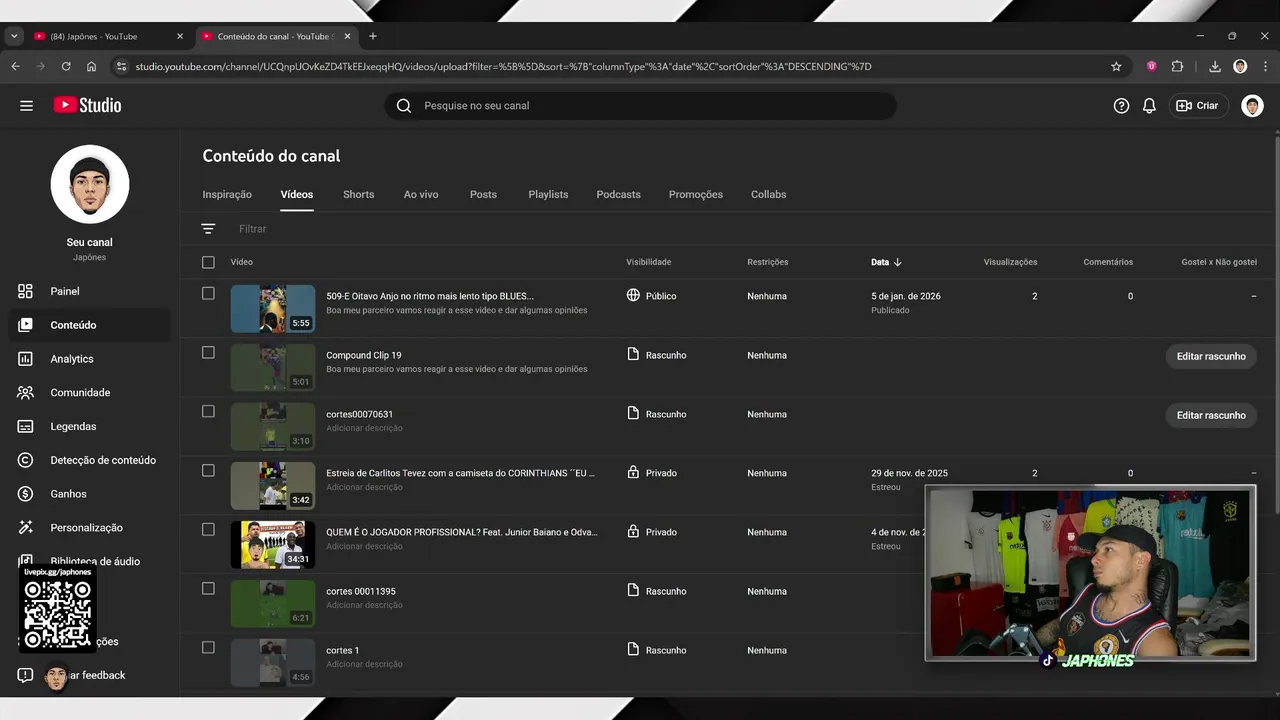Reload the page
The width and height of the screenshot is (1280, 720).
66,66
